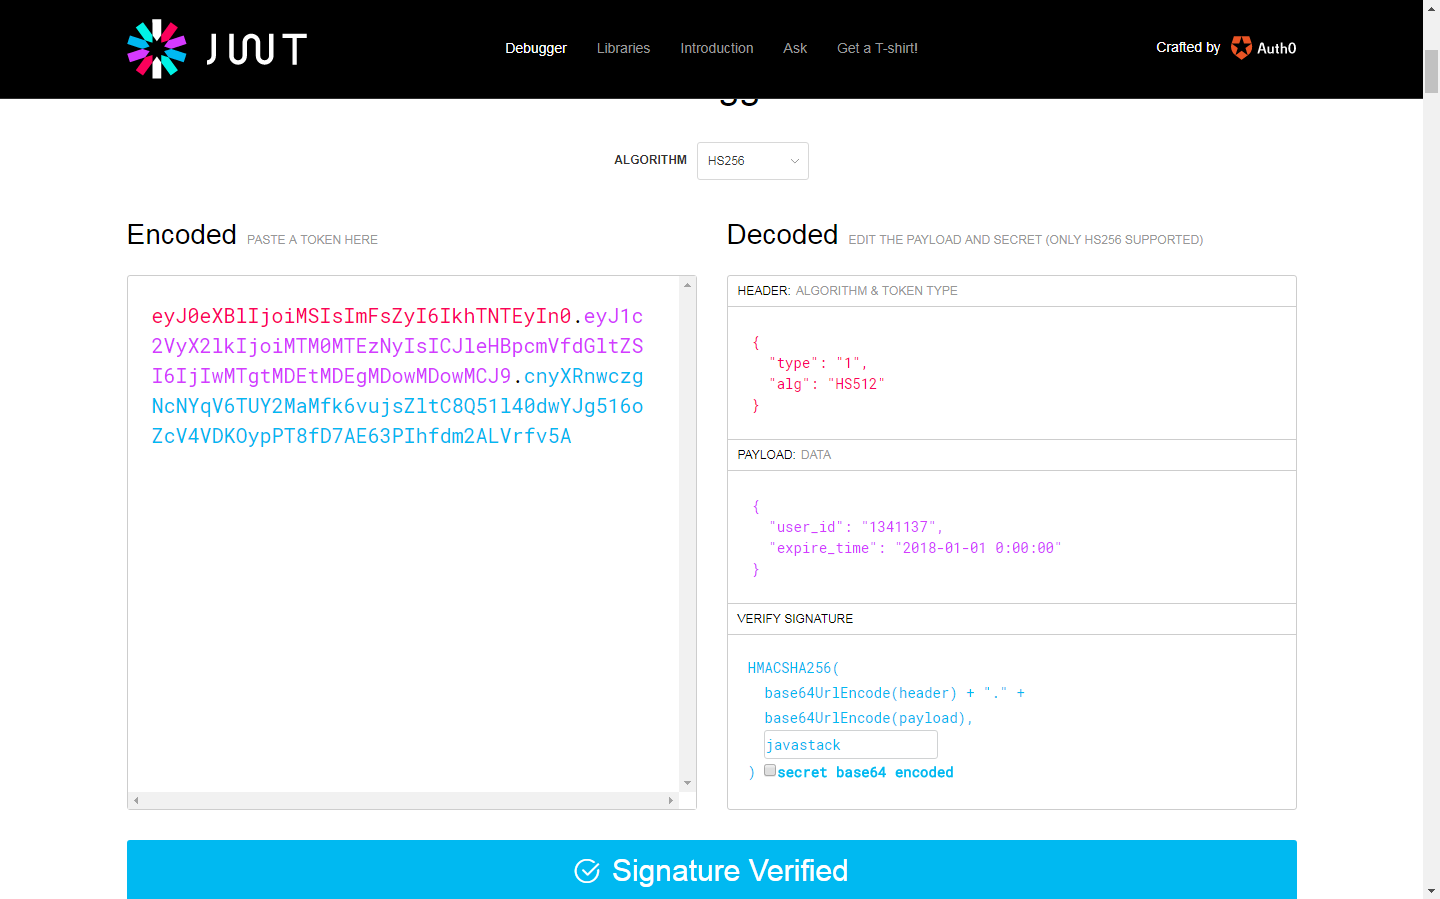Go to the Libraries page
The height and width of the screenshot is (899, 1440).
click(623, 48)
